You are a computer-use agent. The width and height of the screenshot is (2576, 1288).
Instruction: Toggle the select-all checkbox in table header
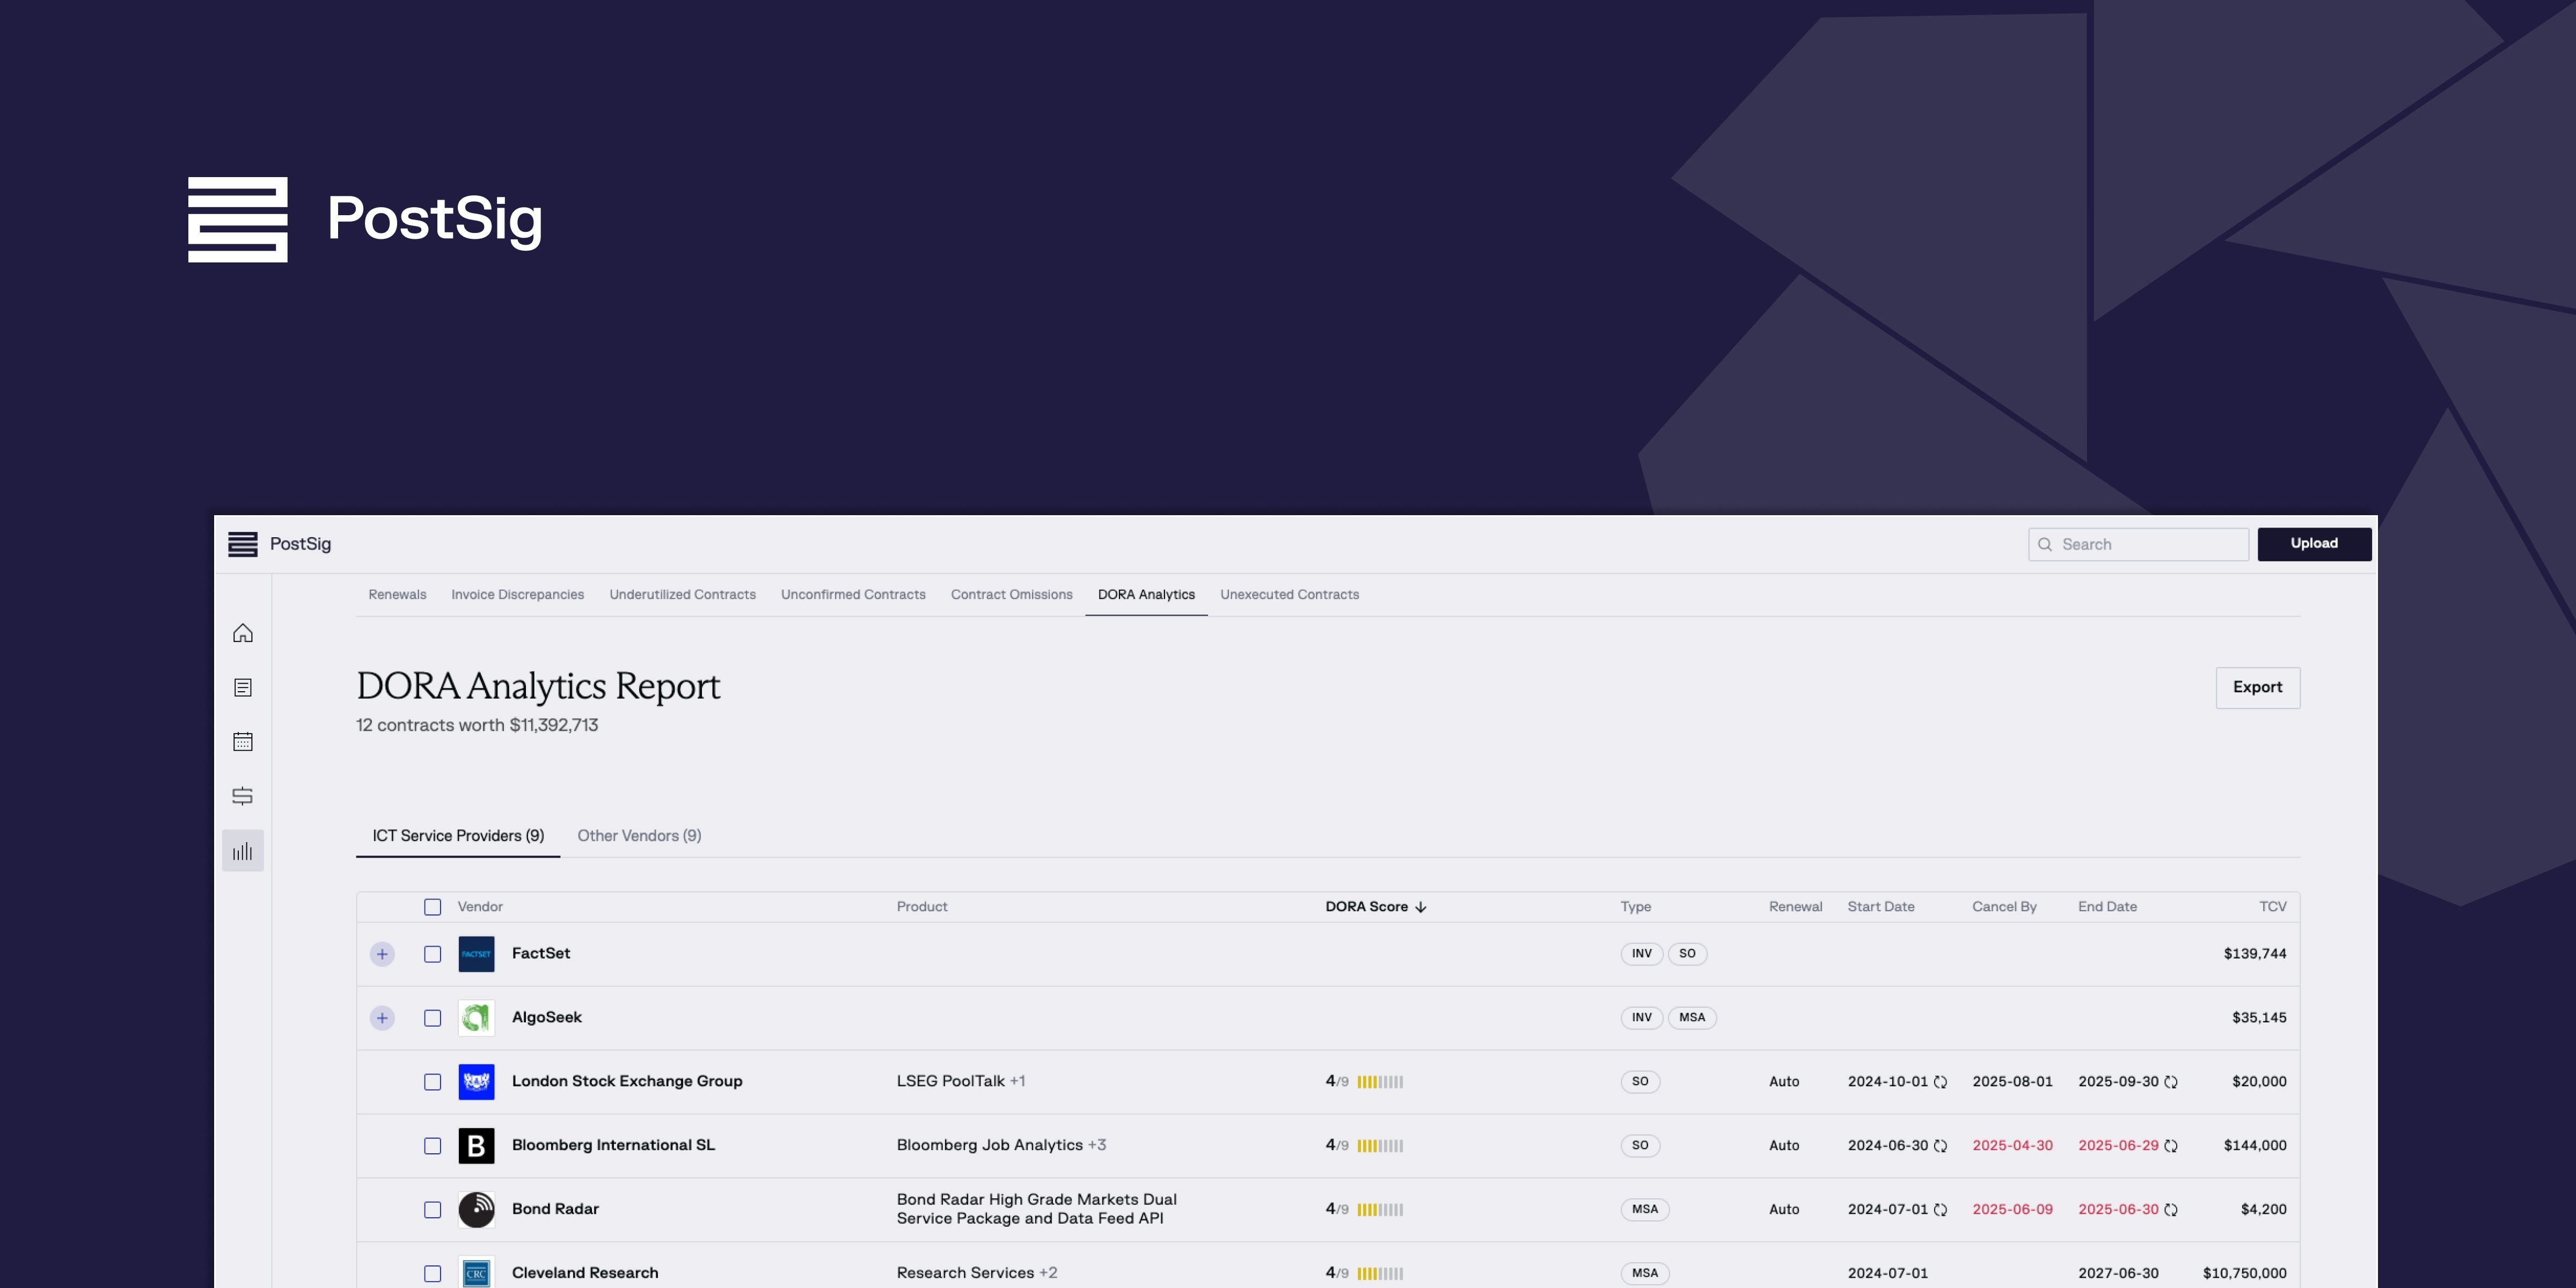(x=432, y=907)
